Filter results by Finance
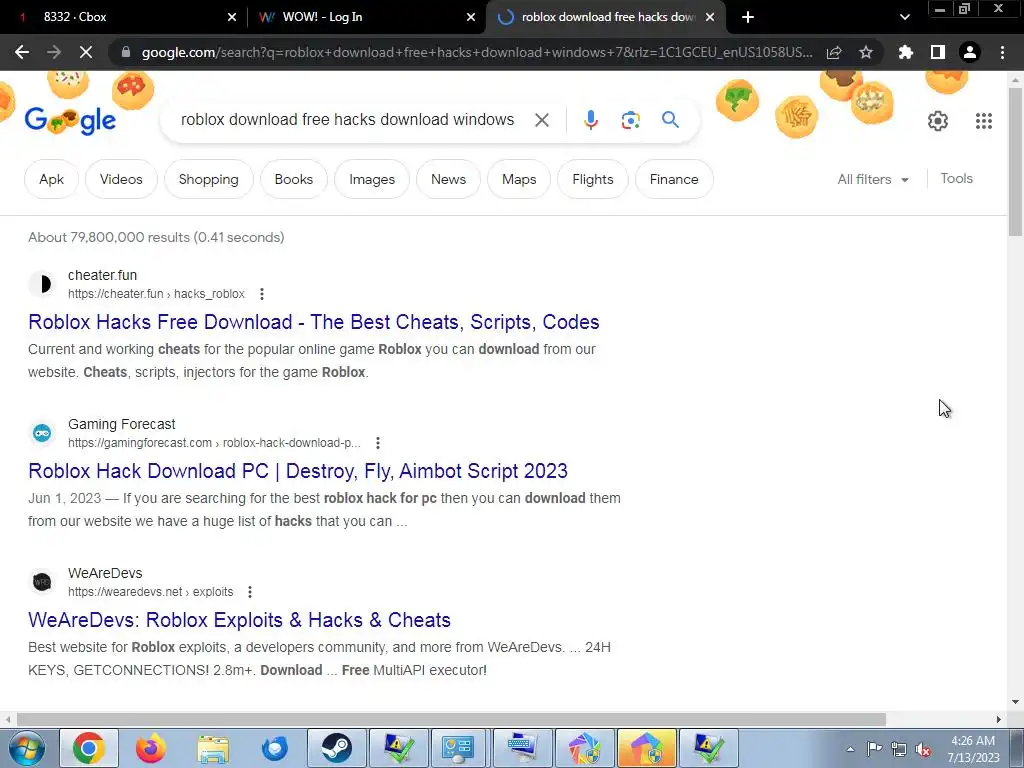This screenshot has height=768, width=1024. tap(673, 179)
